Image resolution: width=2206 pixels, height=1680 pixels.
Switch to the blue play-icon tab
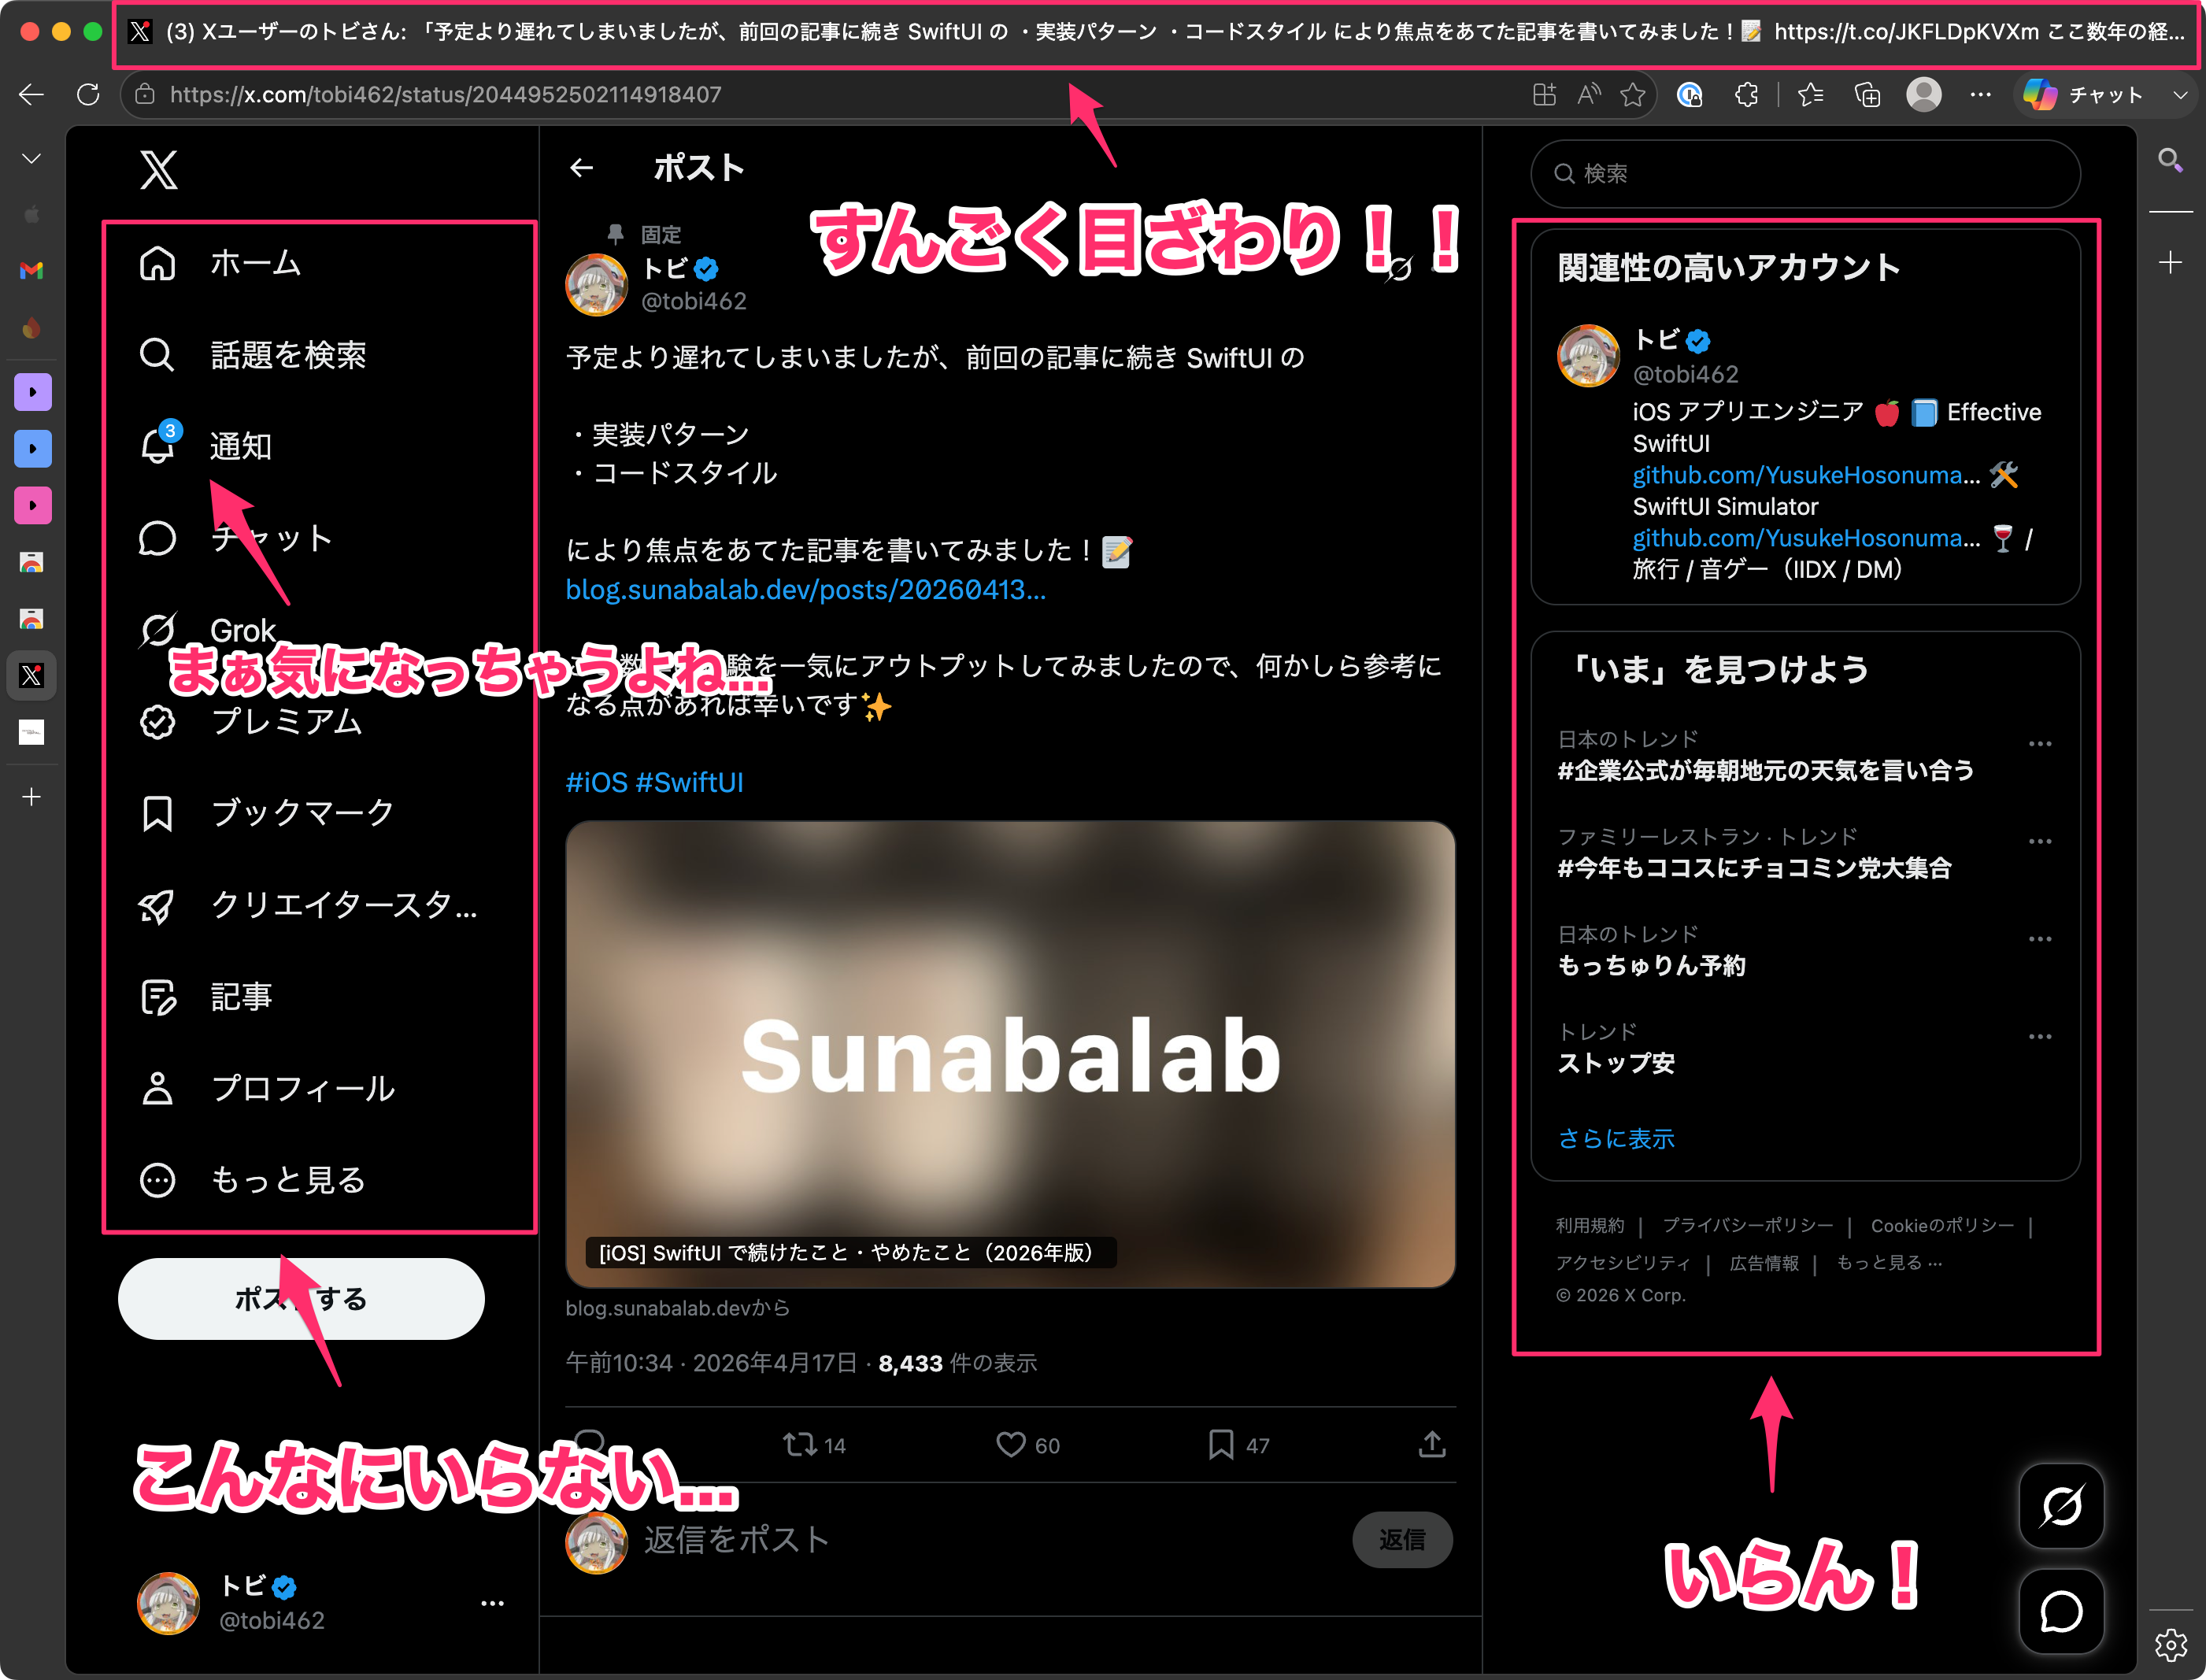tap(32, 449)
